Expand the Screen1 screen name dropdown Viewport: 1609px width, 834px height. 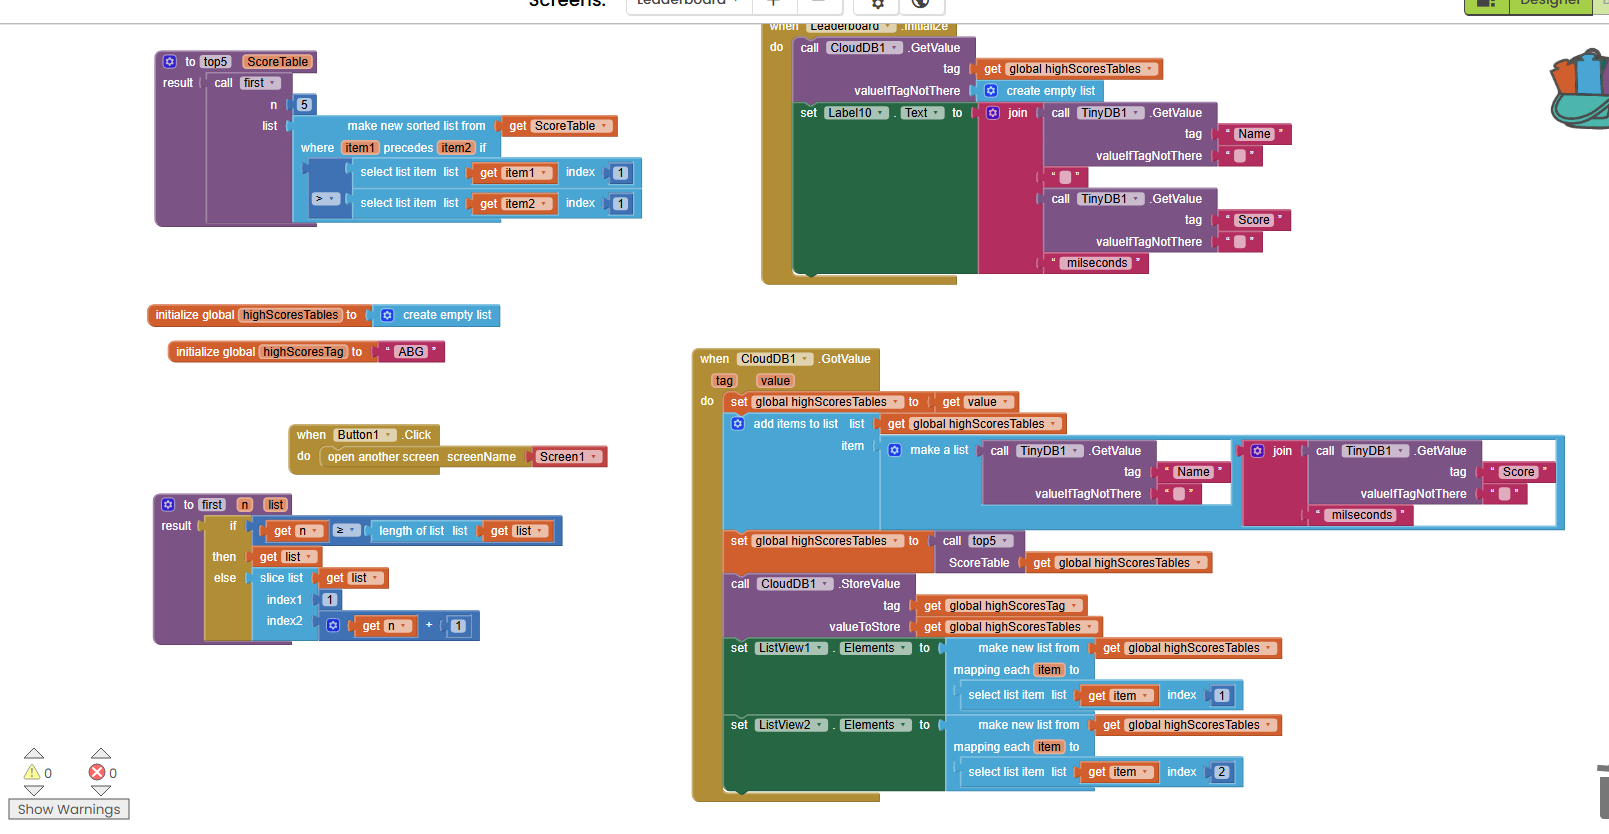(568, 457)
